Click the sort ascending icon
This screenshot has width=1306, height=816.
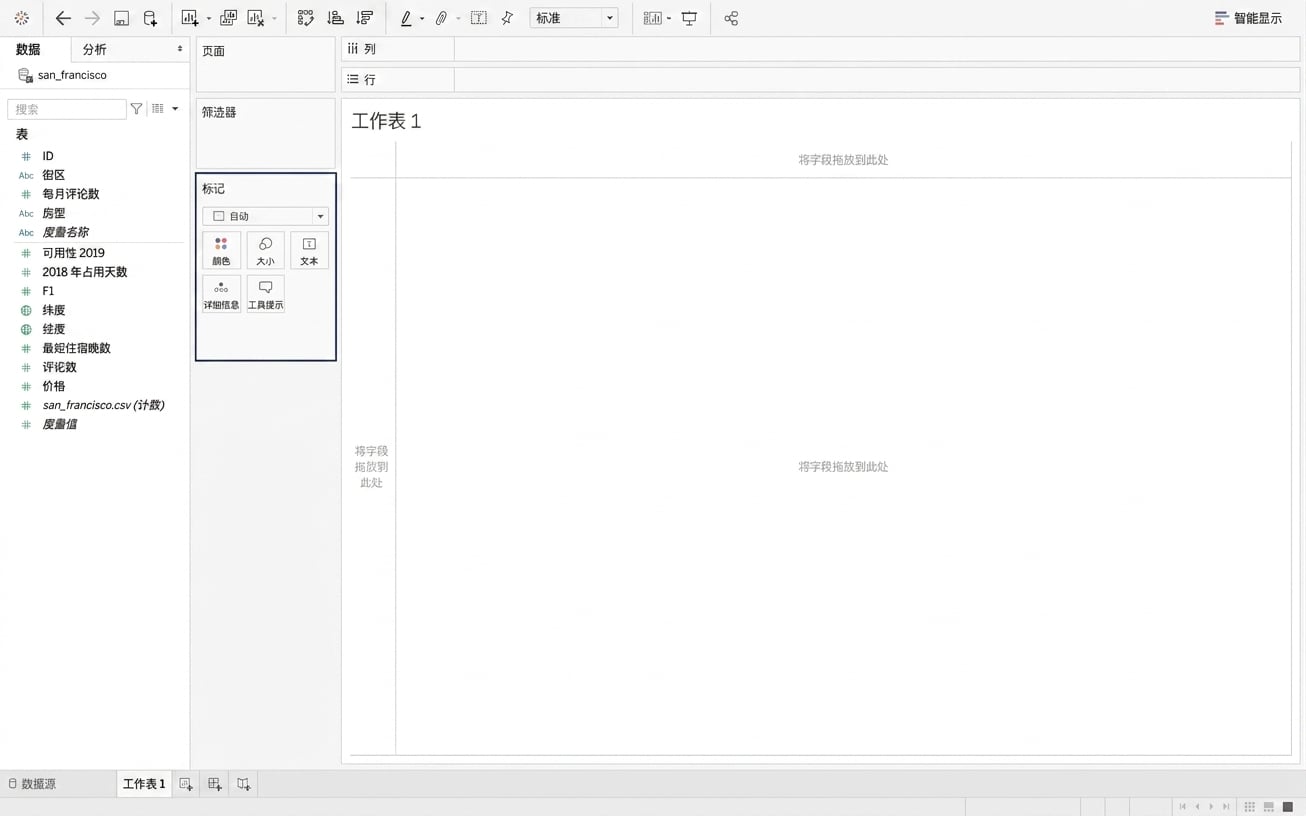pyautogui.click(x=336, y=18)
